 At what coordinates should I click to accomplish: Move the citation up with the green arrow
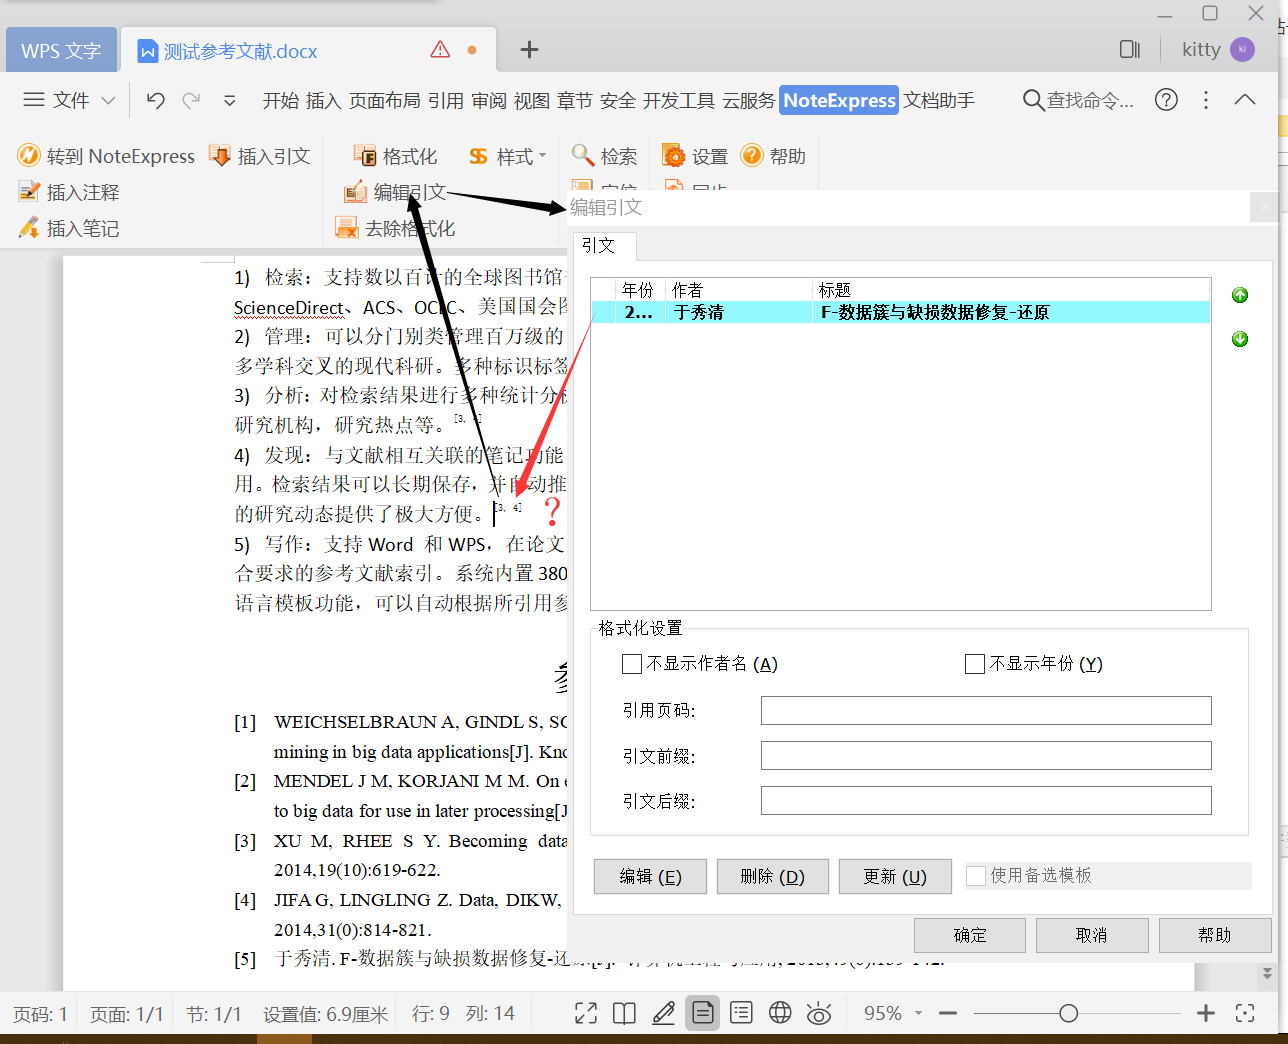[1240, 295]
